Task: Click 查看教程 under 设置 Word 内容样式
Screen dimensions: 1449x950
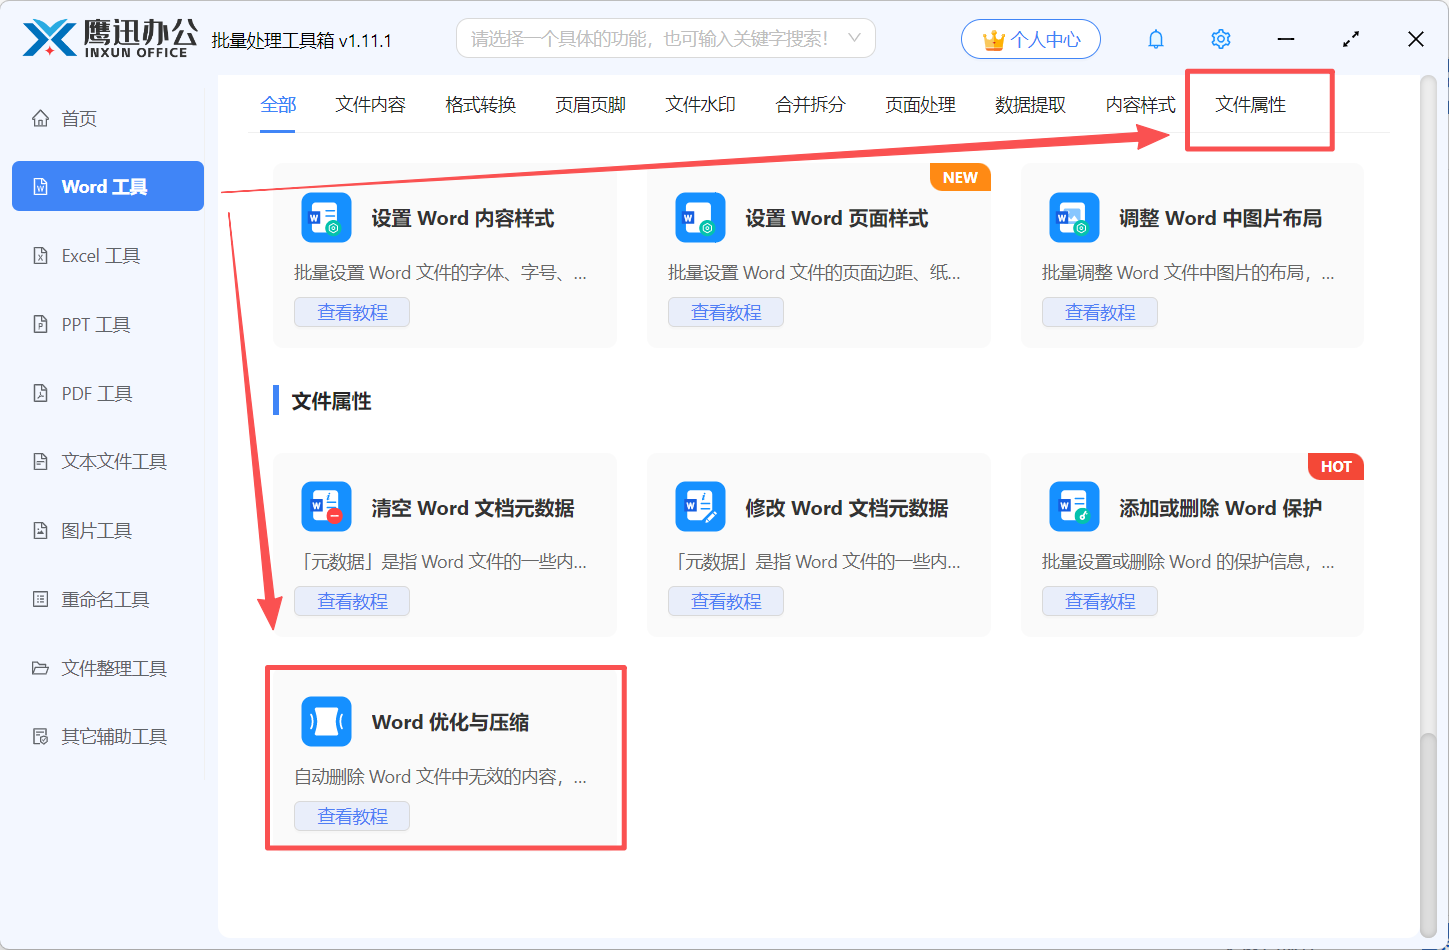Action: pyautogui.click(x=352, y=312)
